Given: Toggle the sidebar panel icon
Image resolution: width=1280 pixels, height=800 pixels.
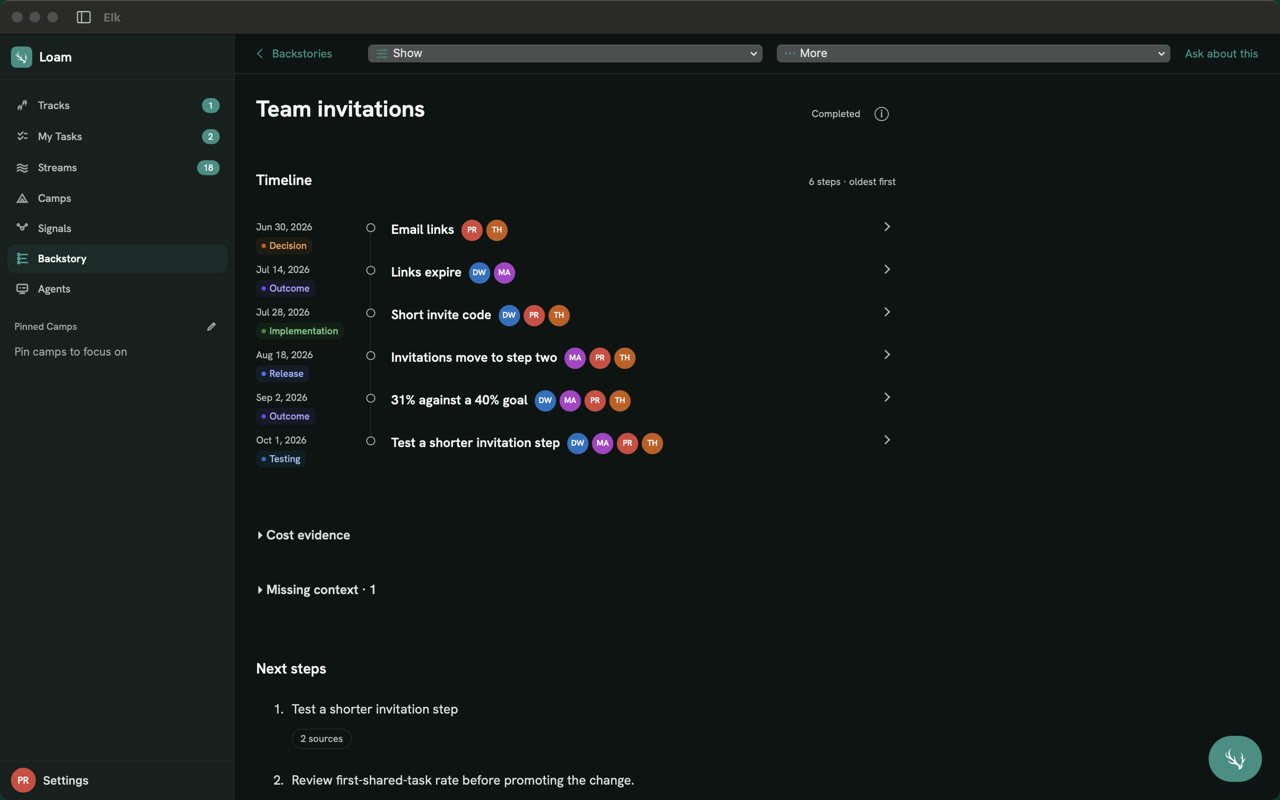Looking at the screenshot, I should [84, 17].
